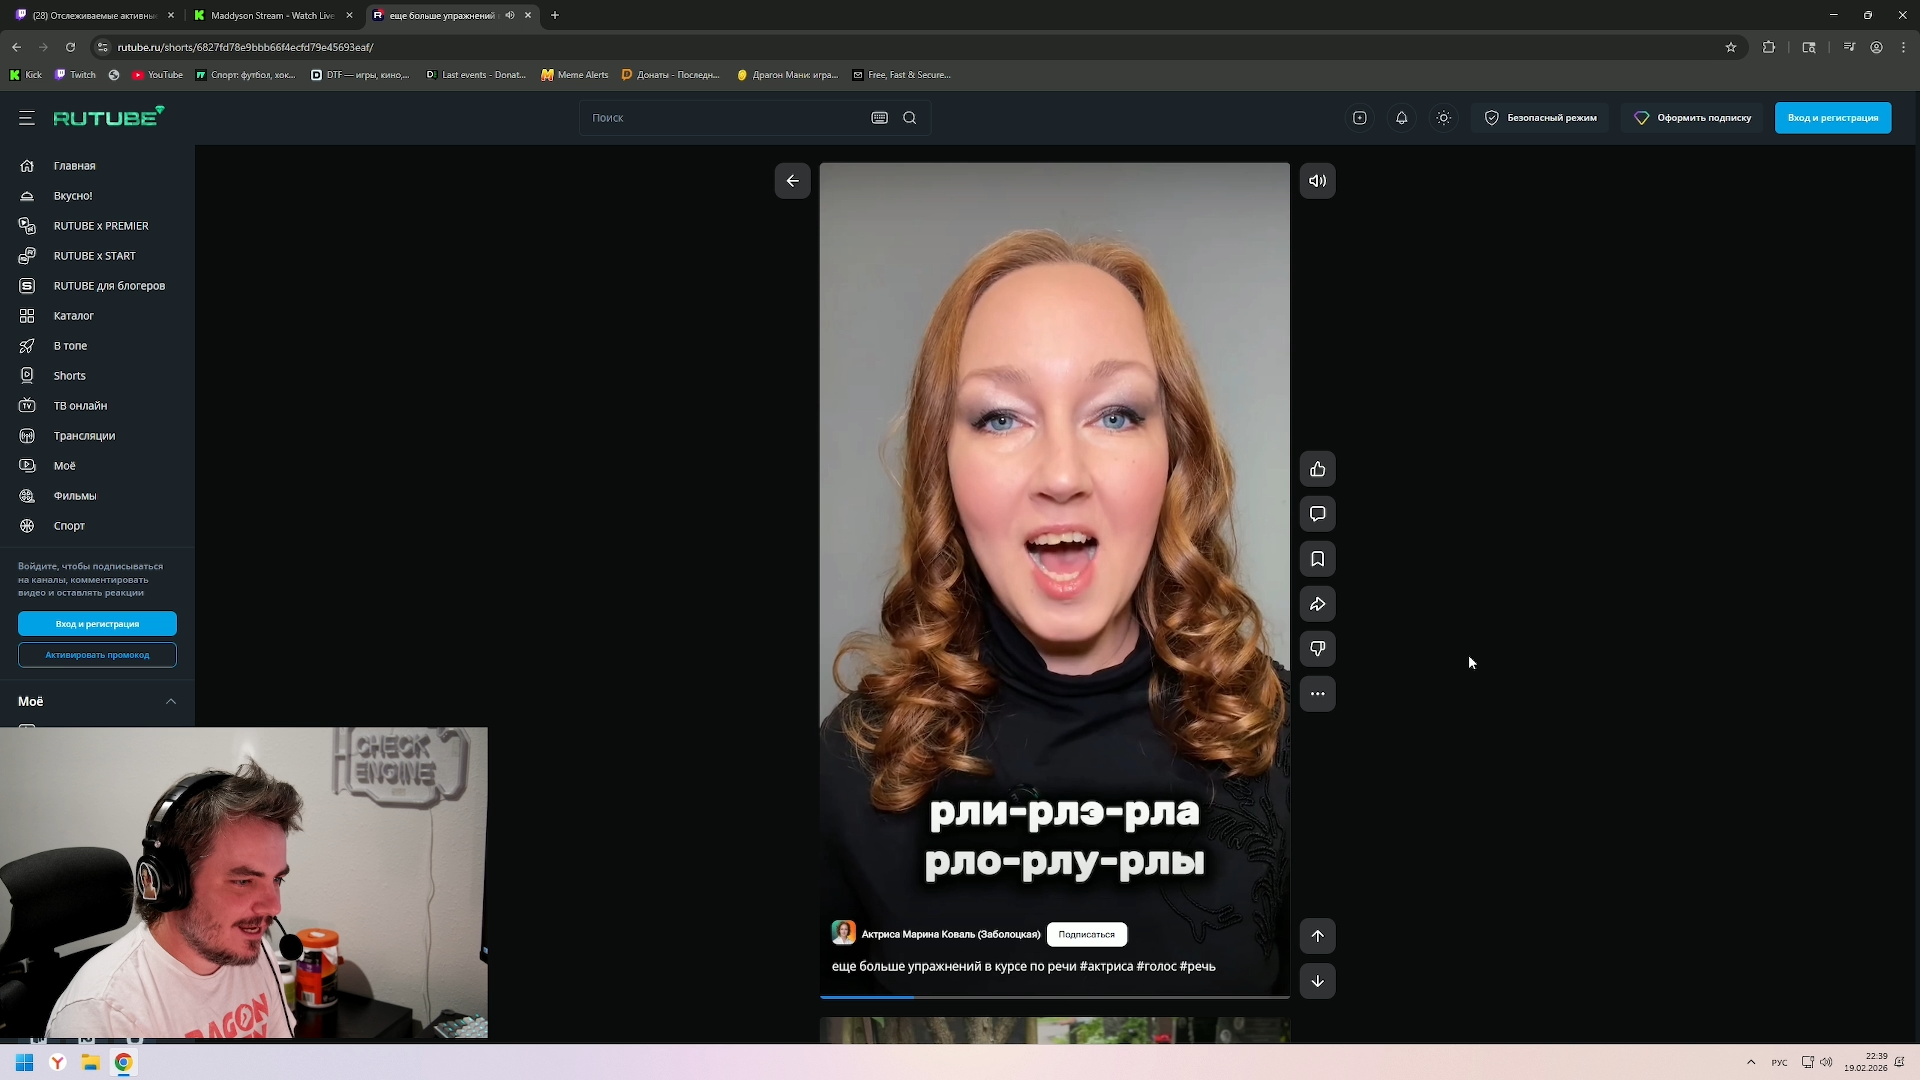
Task: Save the short using the bookmark icon
Action: point(1317,559)
